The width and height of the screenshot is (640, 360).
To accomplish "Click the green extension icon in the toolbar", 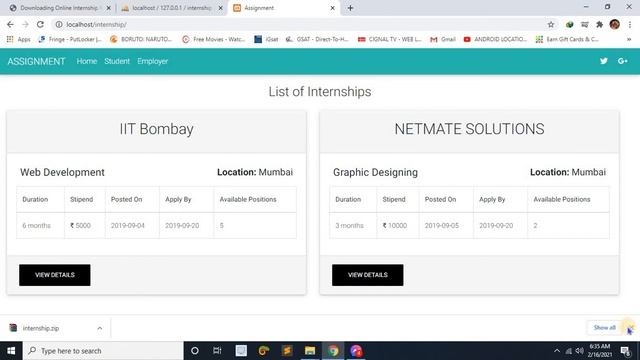I will [570, 24].
